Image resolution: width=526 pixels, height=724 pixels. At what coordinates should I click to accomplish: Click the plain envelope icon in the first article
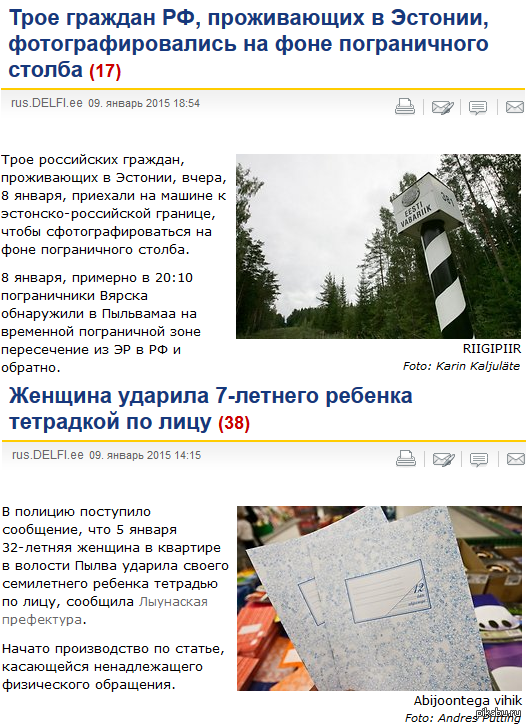pos(515,107)
